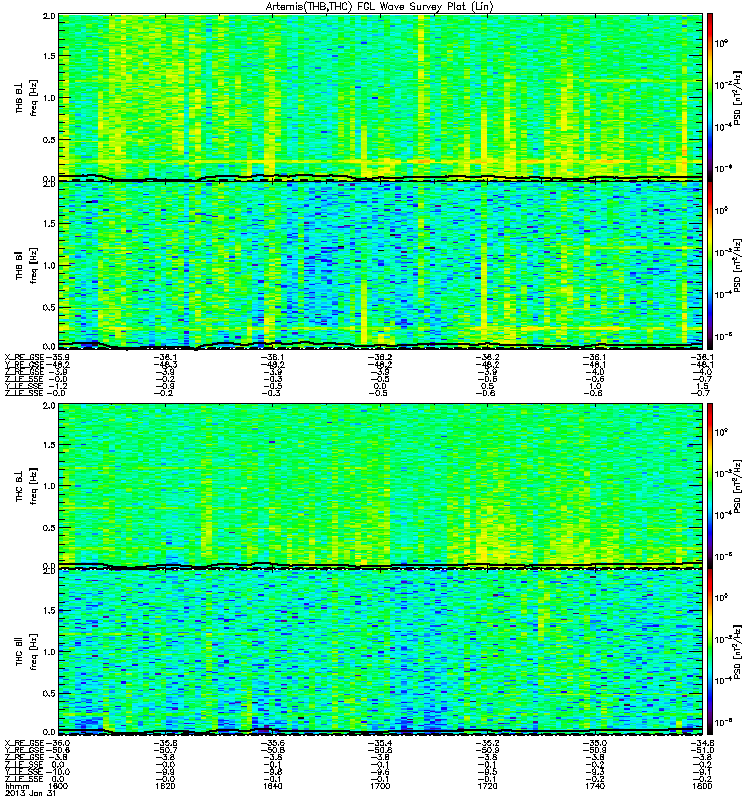Click the '0.5' frequency tick of the THB B⊥ panel

pyautogui.click(x=49, y=140)
